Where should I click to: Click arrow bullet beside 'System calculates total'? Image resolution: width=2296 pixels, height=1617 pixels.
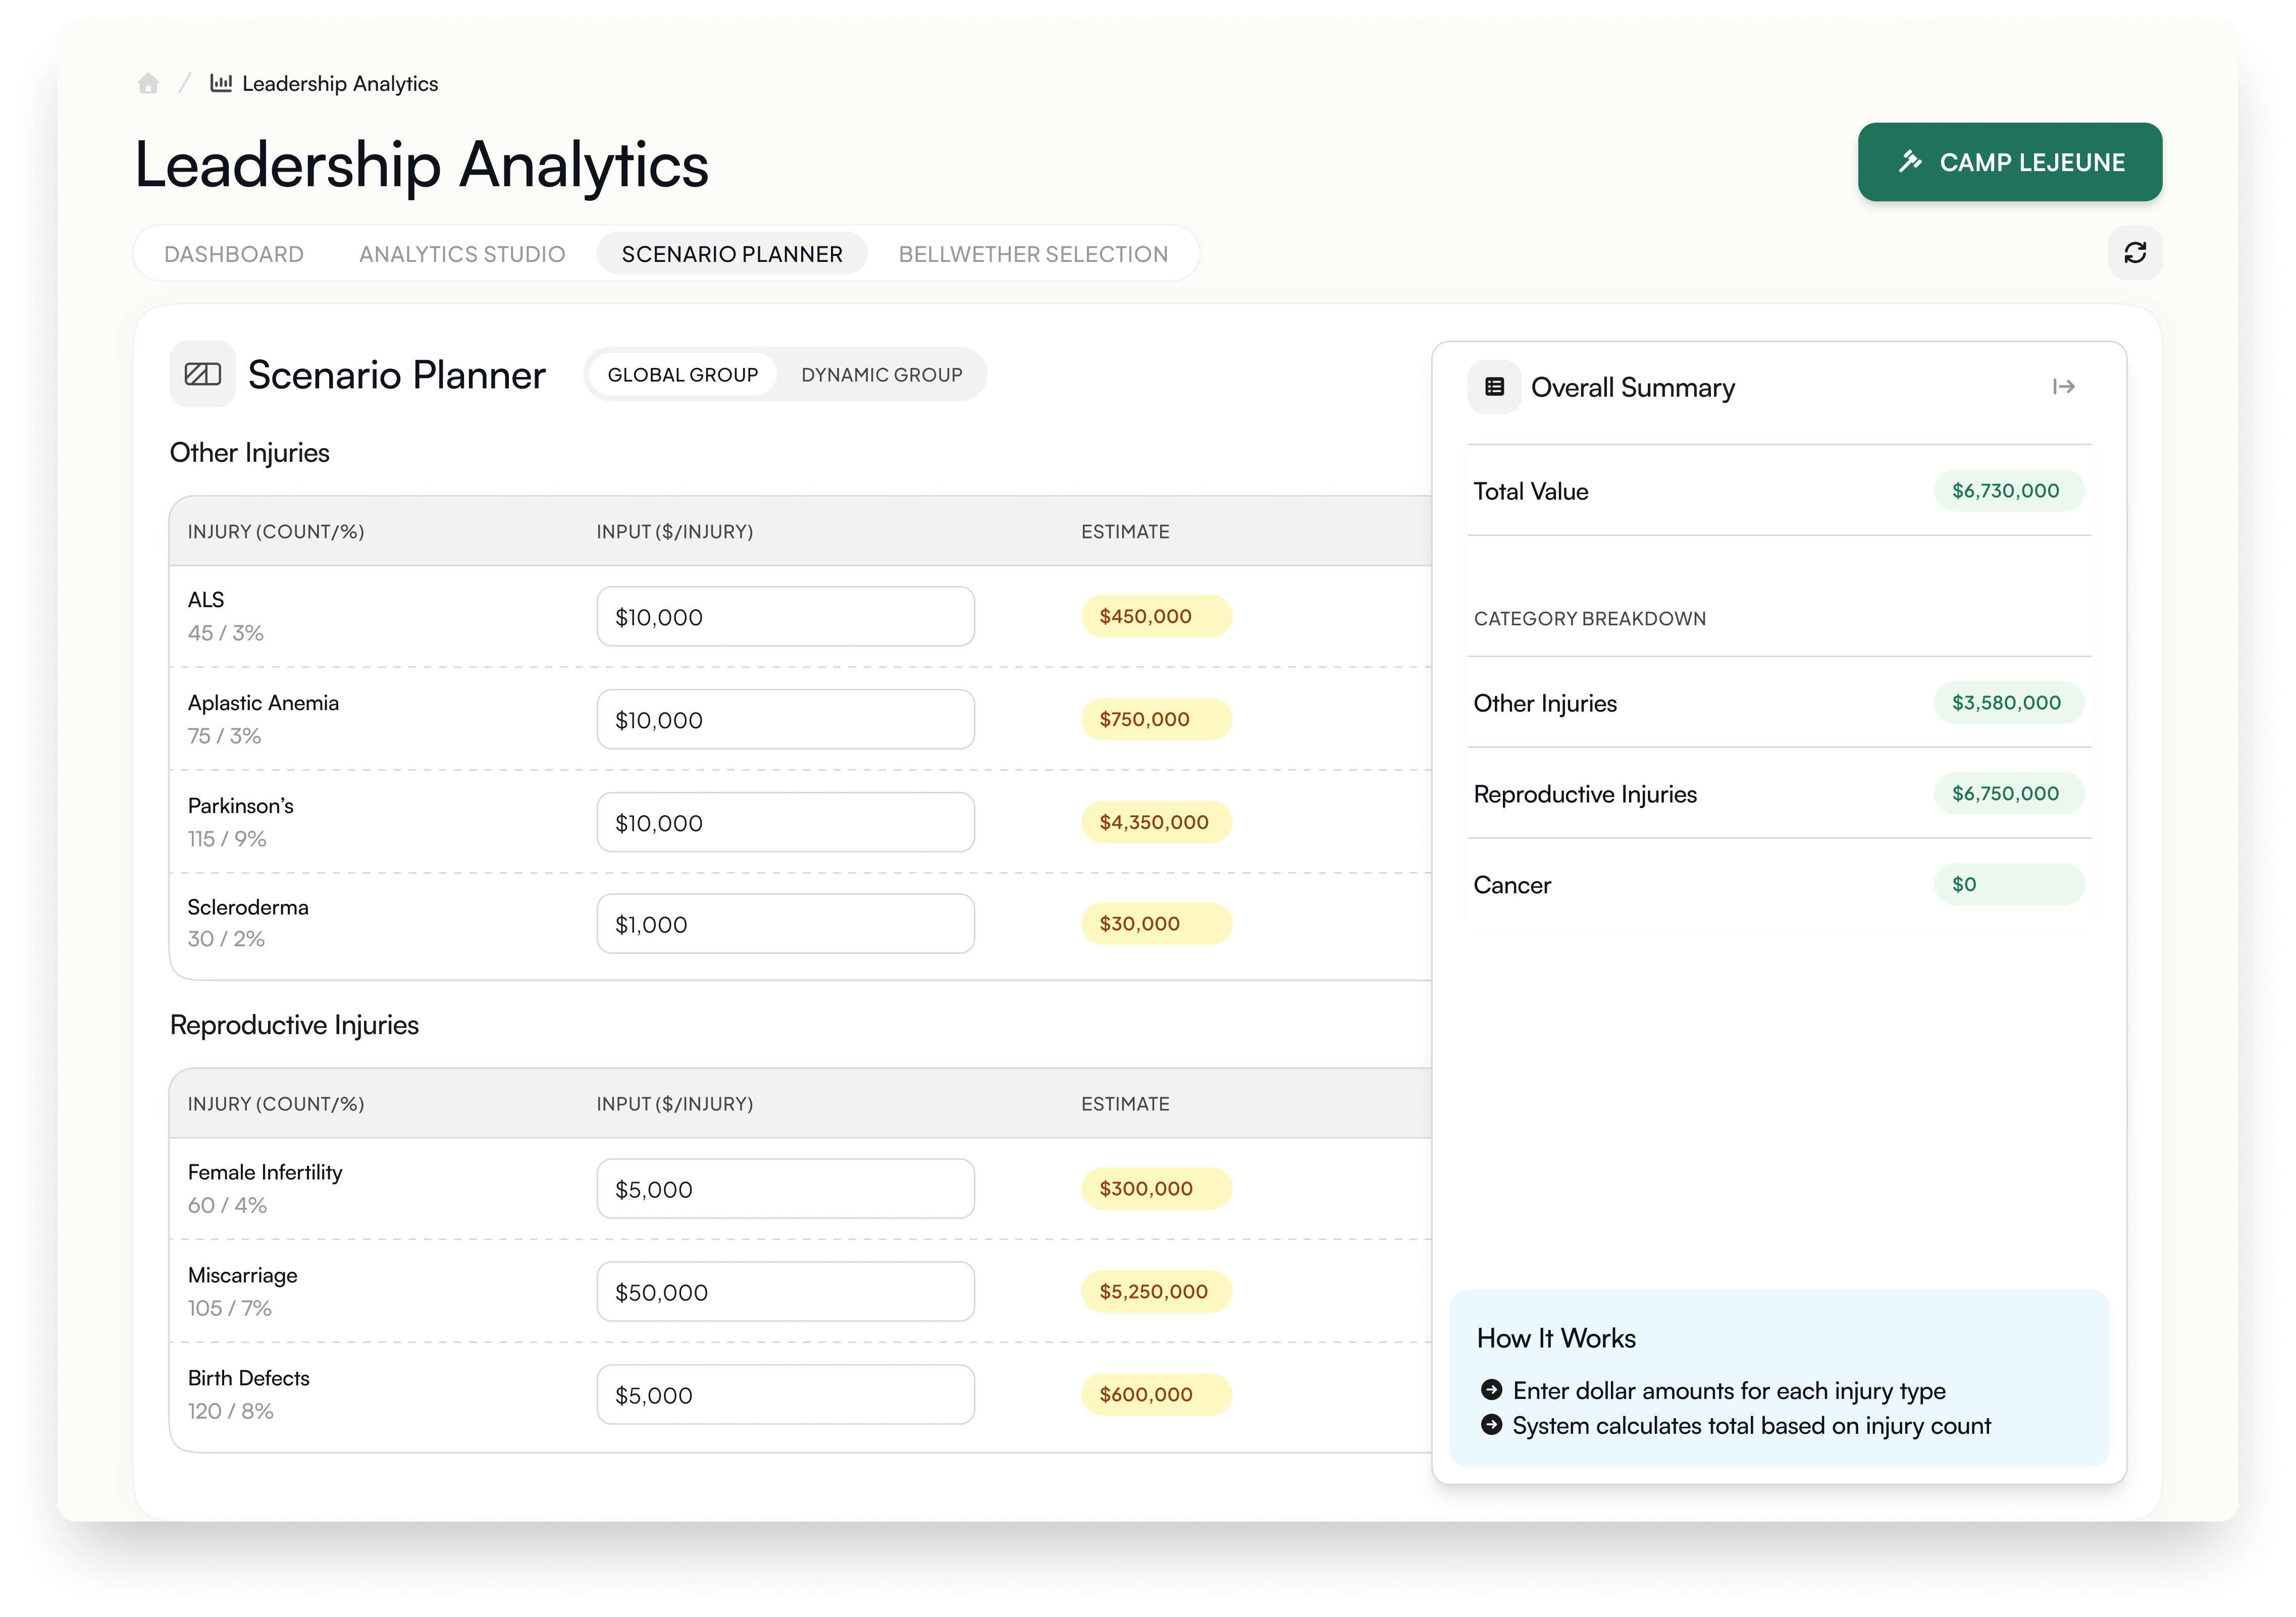1491,1425
